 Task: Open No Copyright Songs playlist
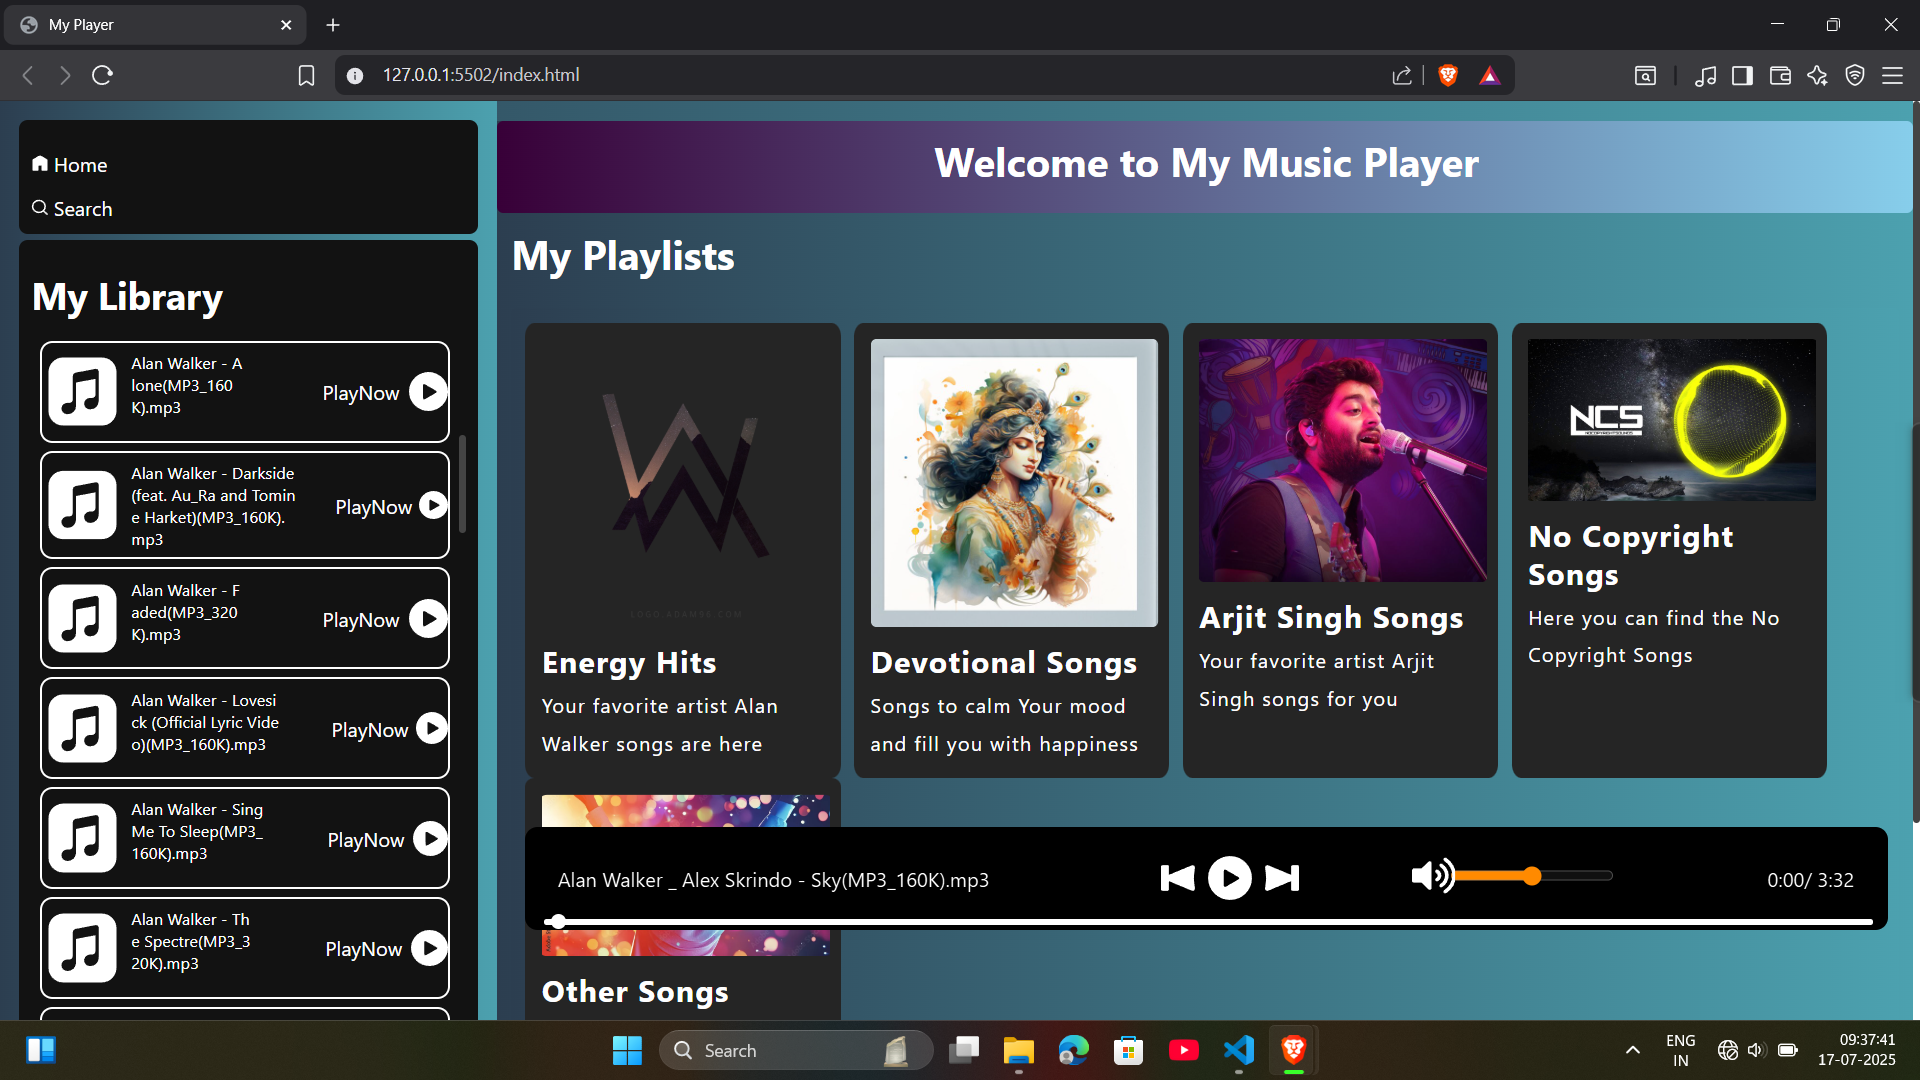click(x=1669, y=550)
